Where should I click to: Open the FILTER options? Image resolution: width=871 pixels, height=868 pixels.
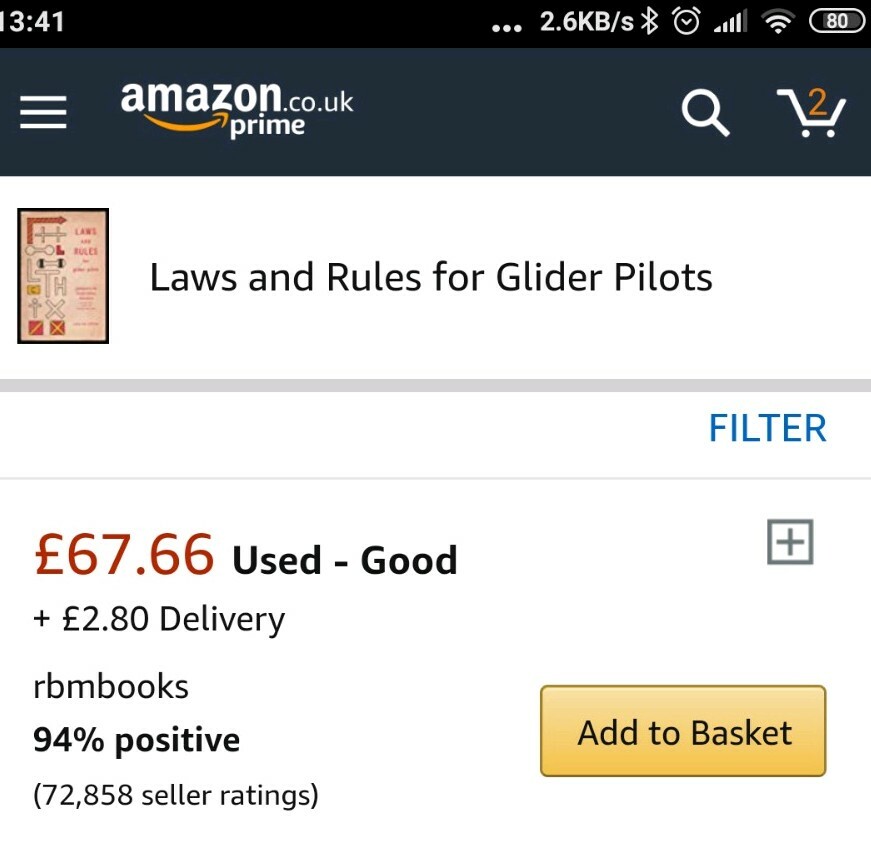[767, 428]
